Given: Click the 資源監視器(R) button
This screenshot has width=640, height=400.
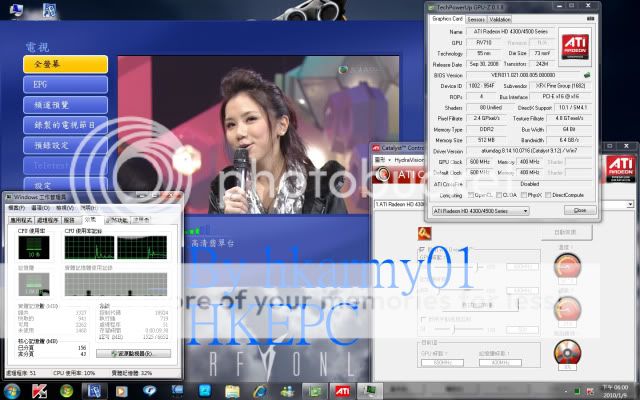Looking at the screenshot, I should 133,353.
